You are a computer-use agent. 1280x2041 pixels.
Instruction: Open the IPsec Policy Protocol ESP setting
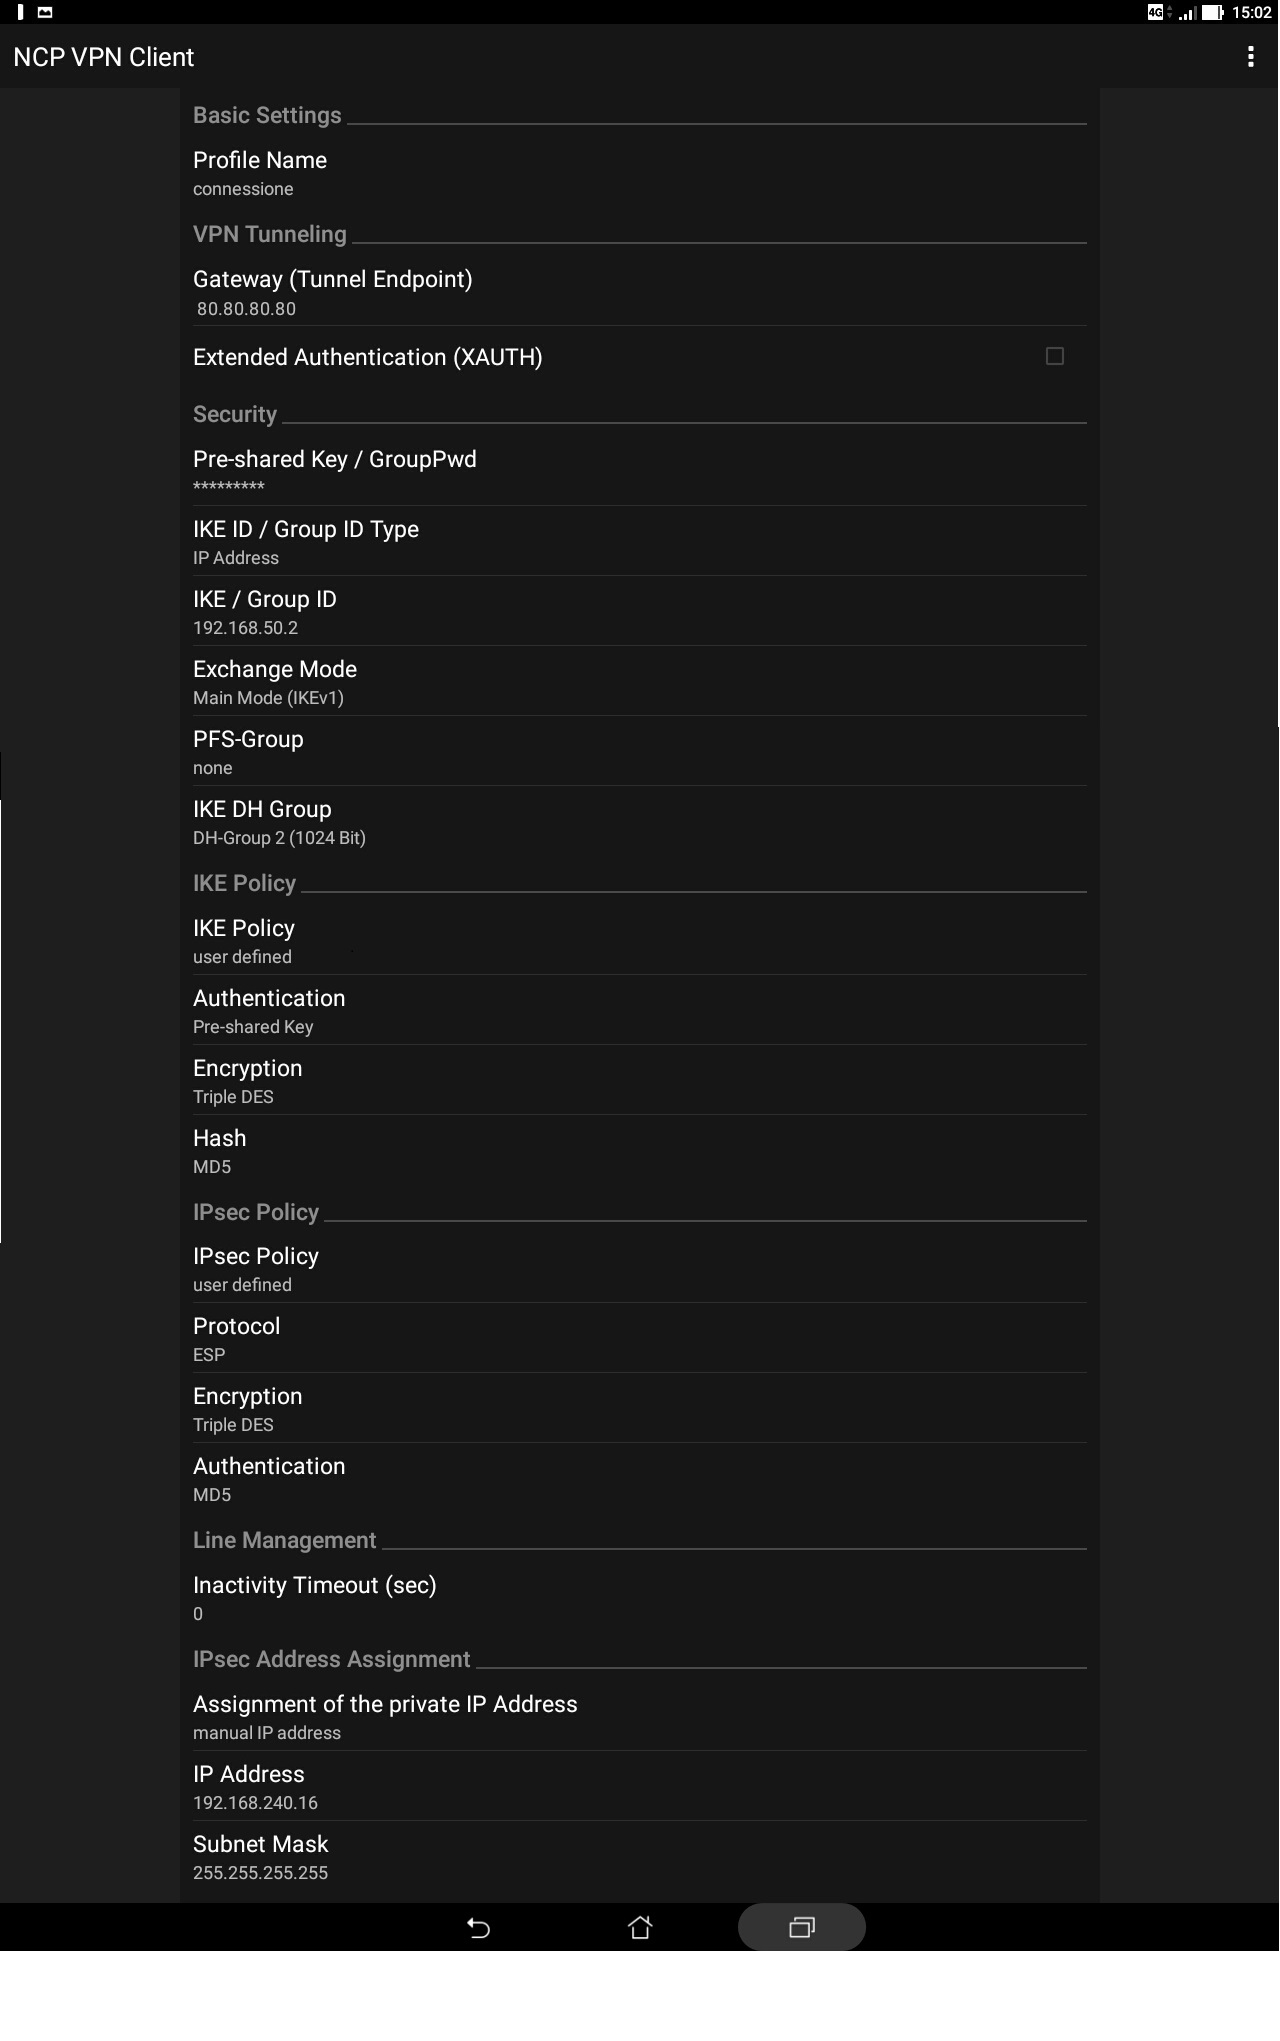[x=638, y=1338]
